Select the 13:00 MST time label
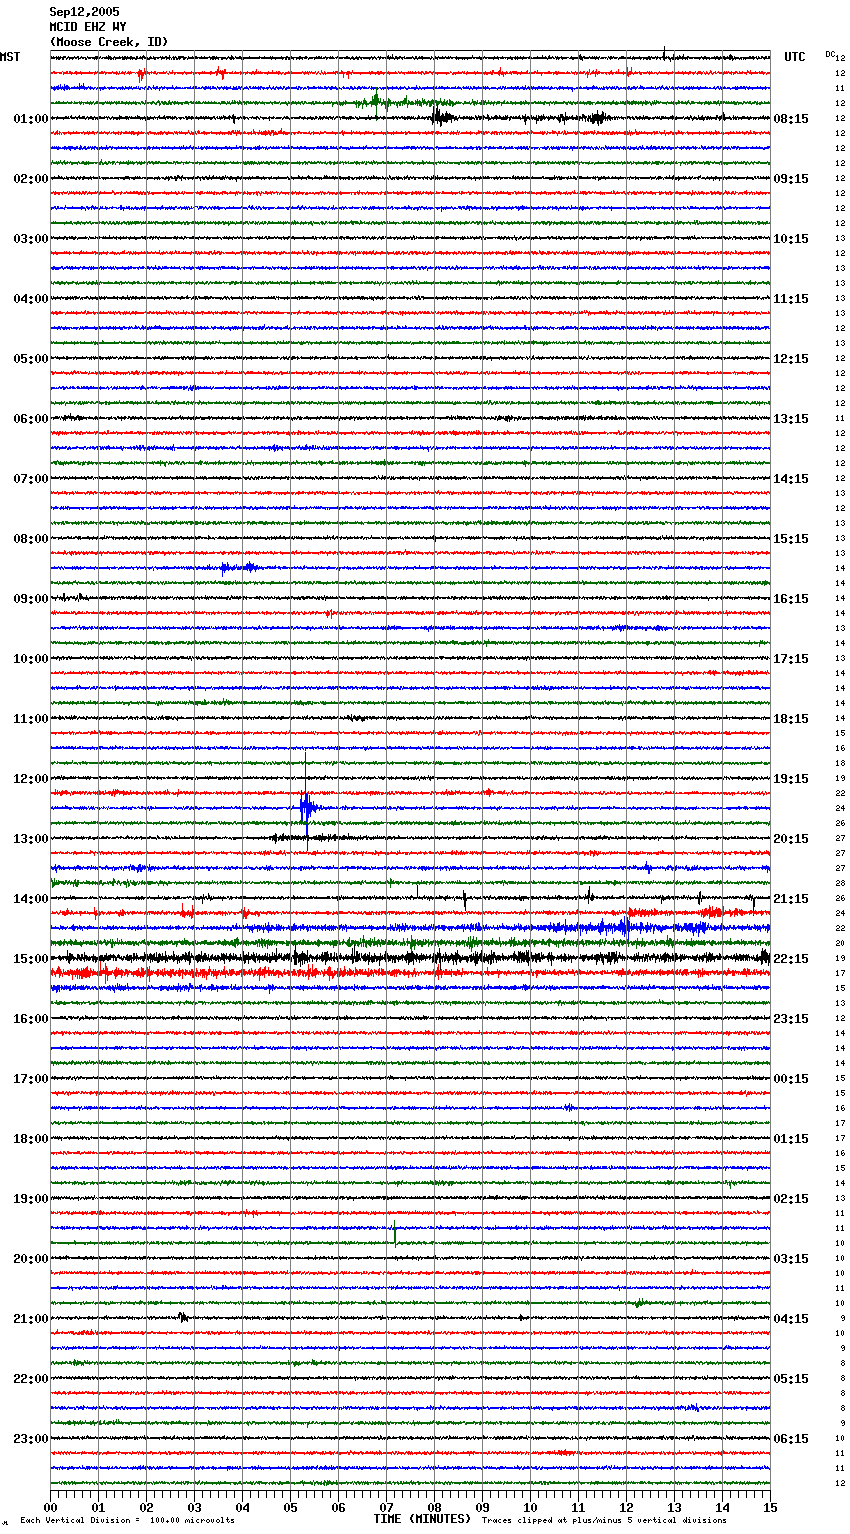 point(31,839)
